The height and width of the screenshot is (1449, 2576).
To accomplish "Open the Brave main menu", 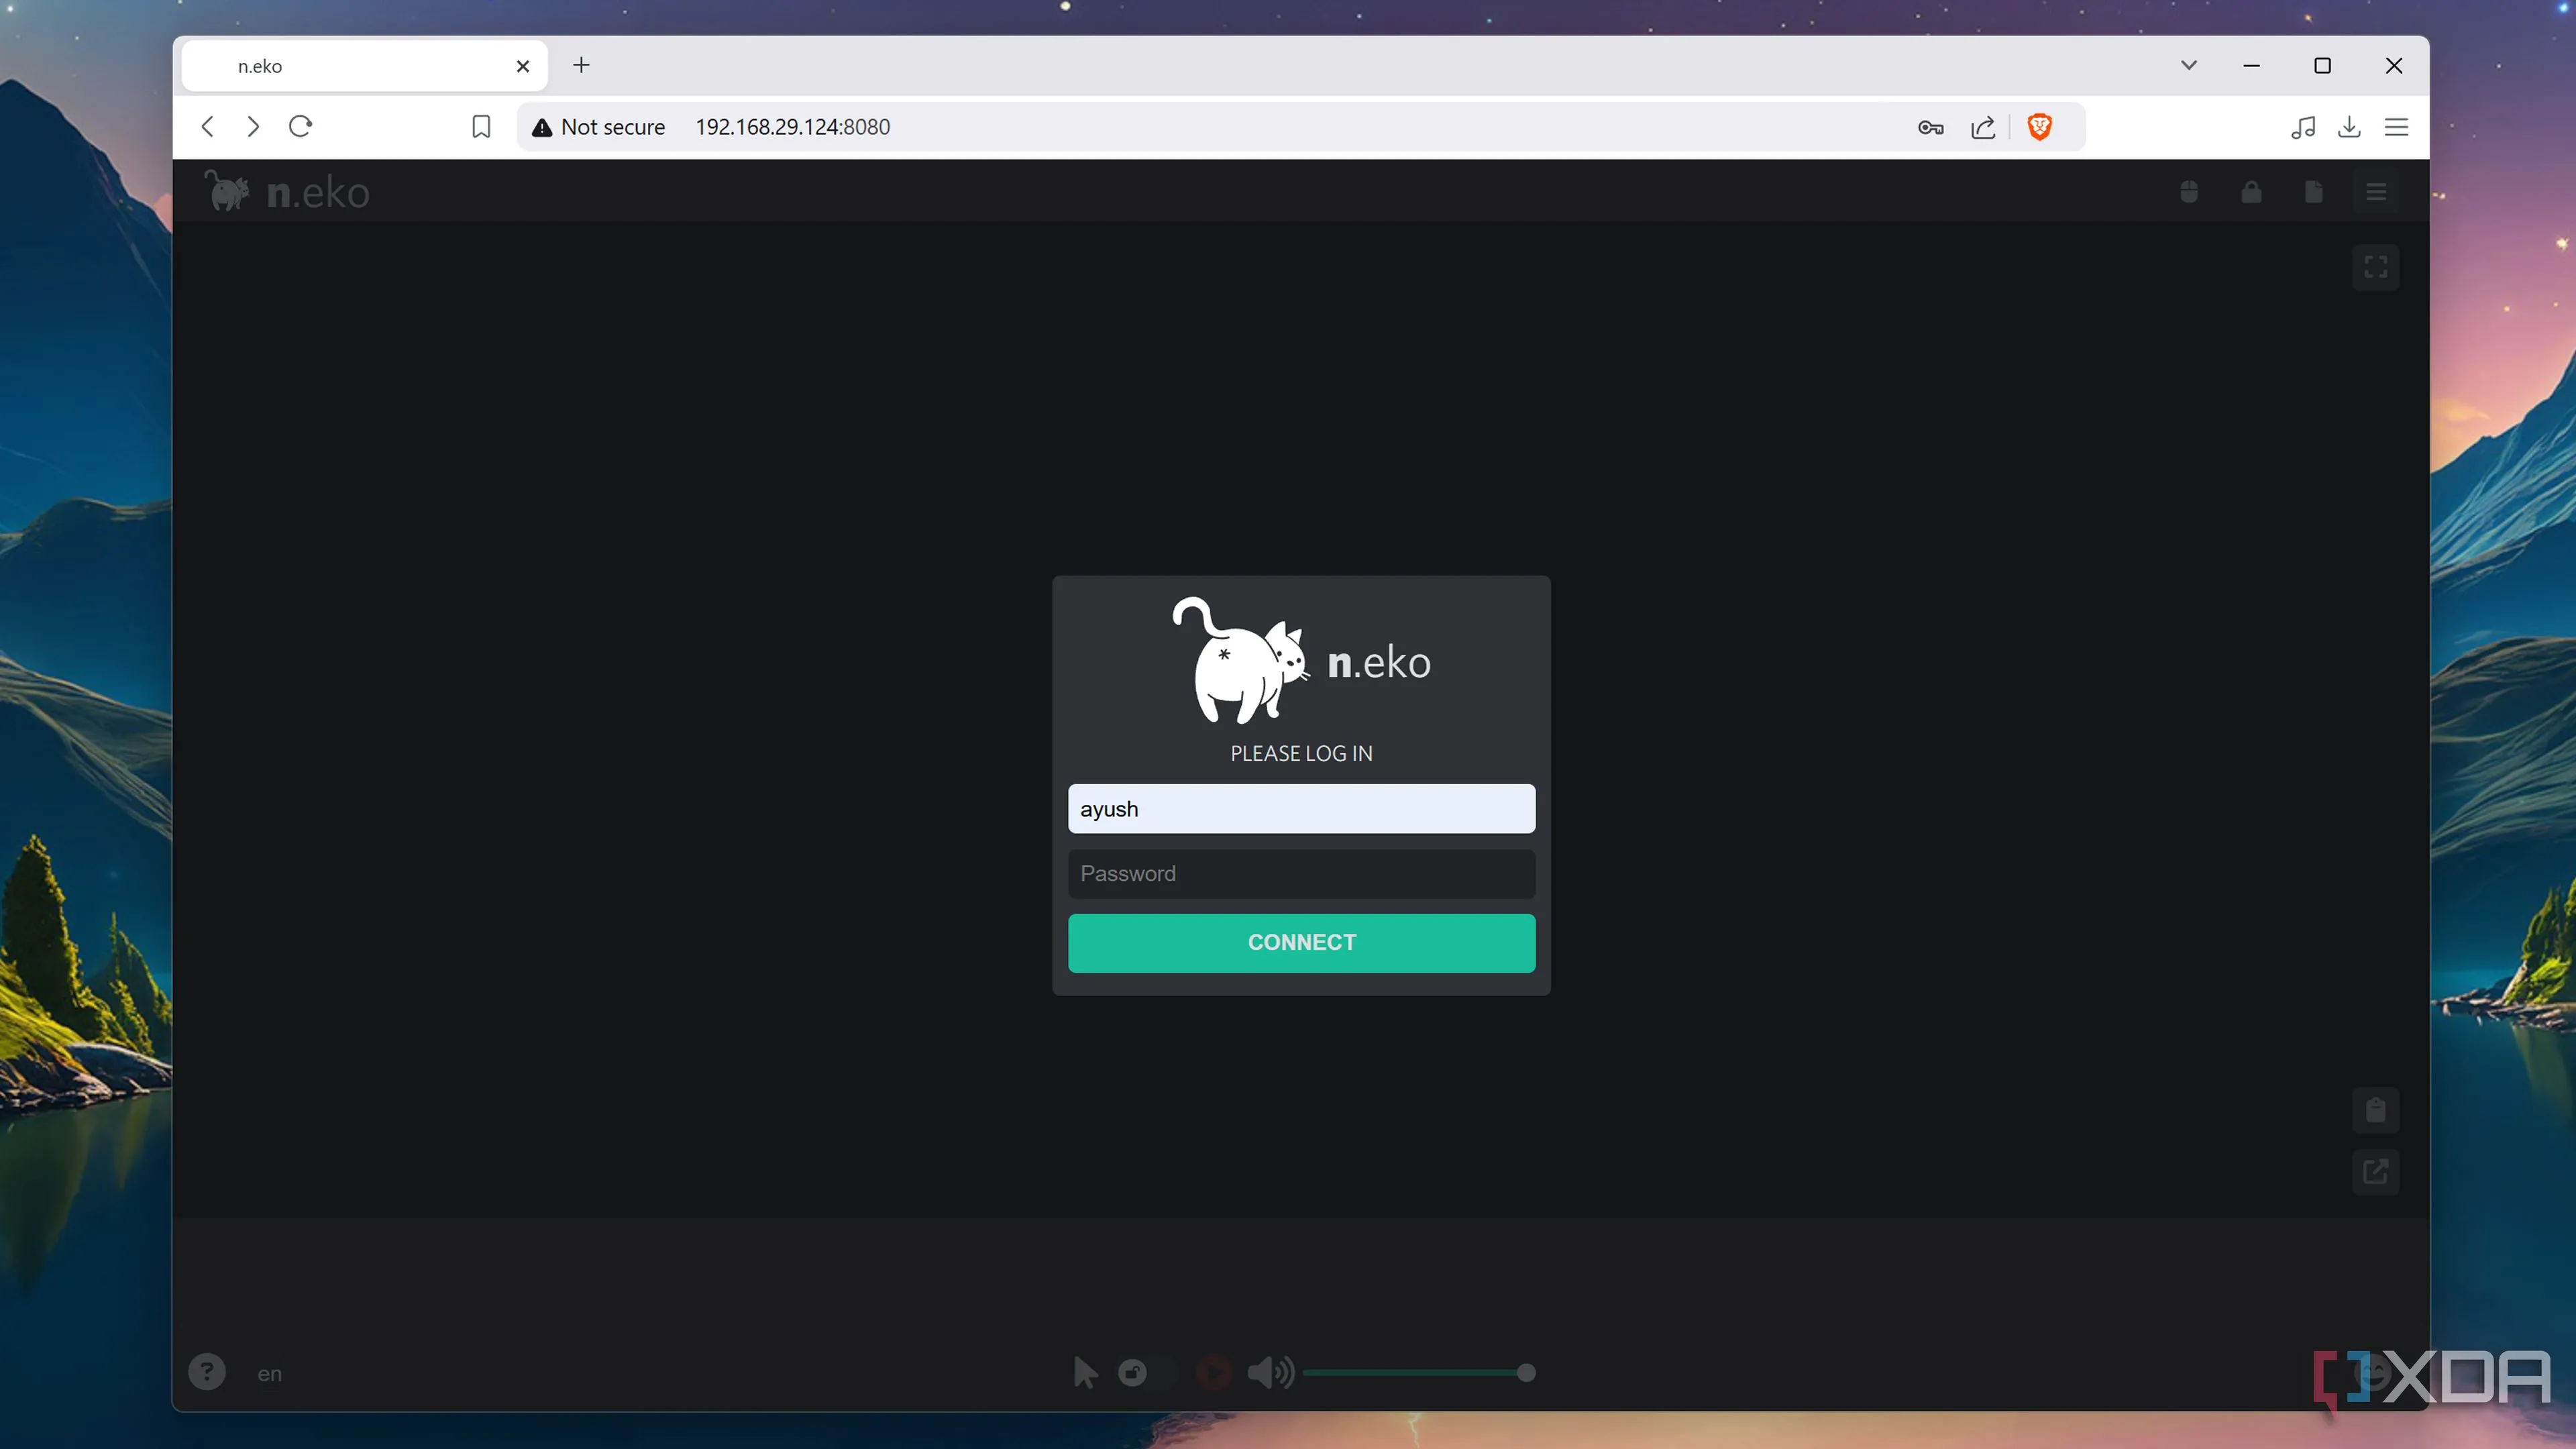I will [x=2396, y=127].
